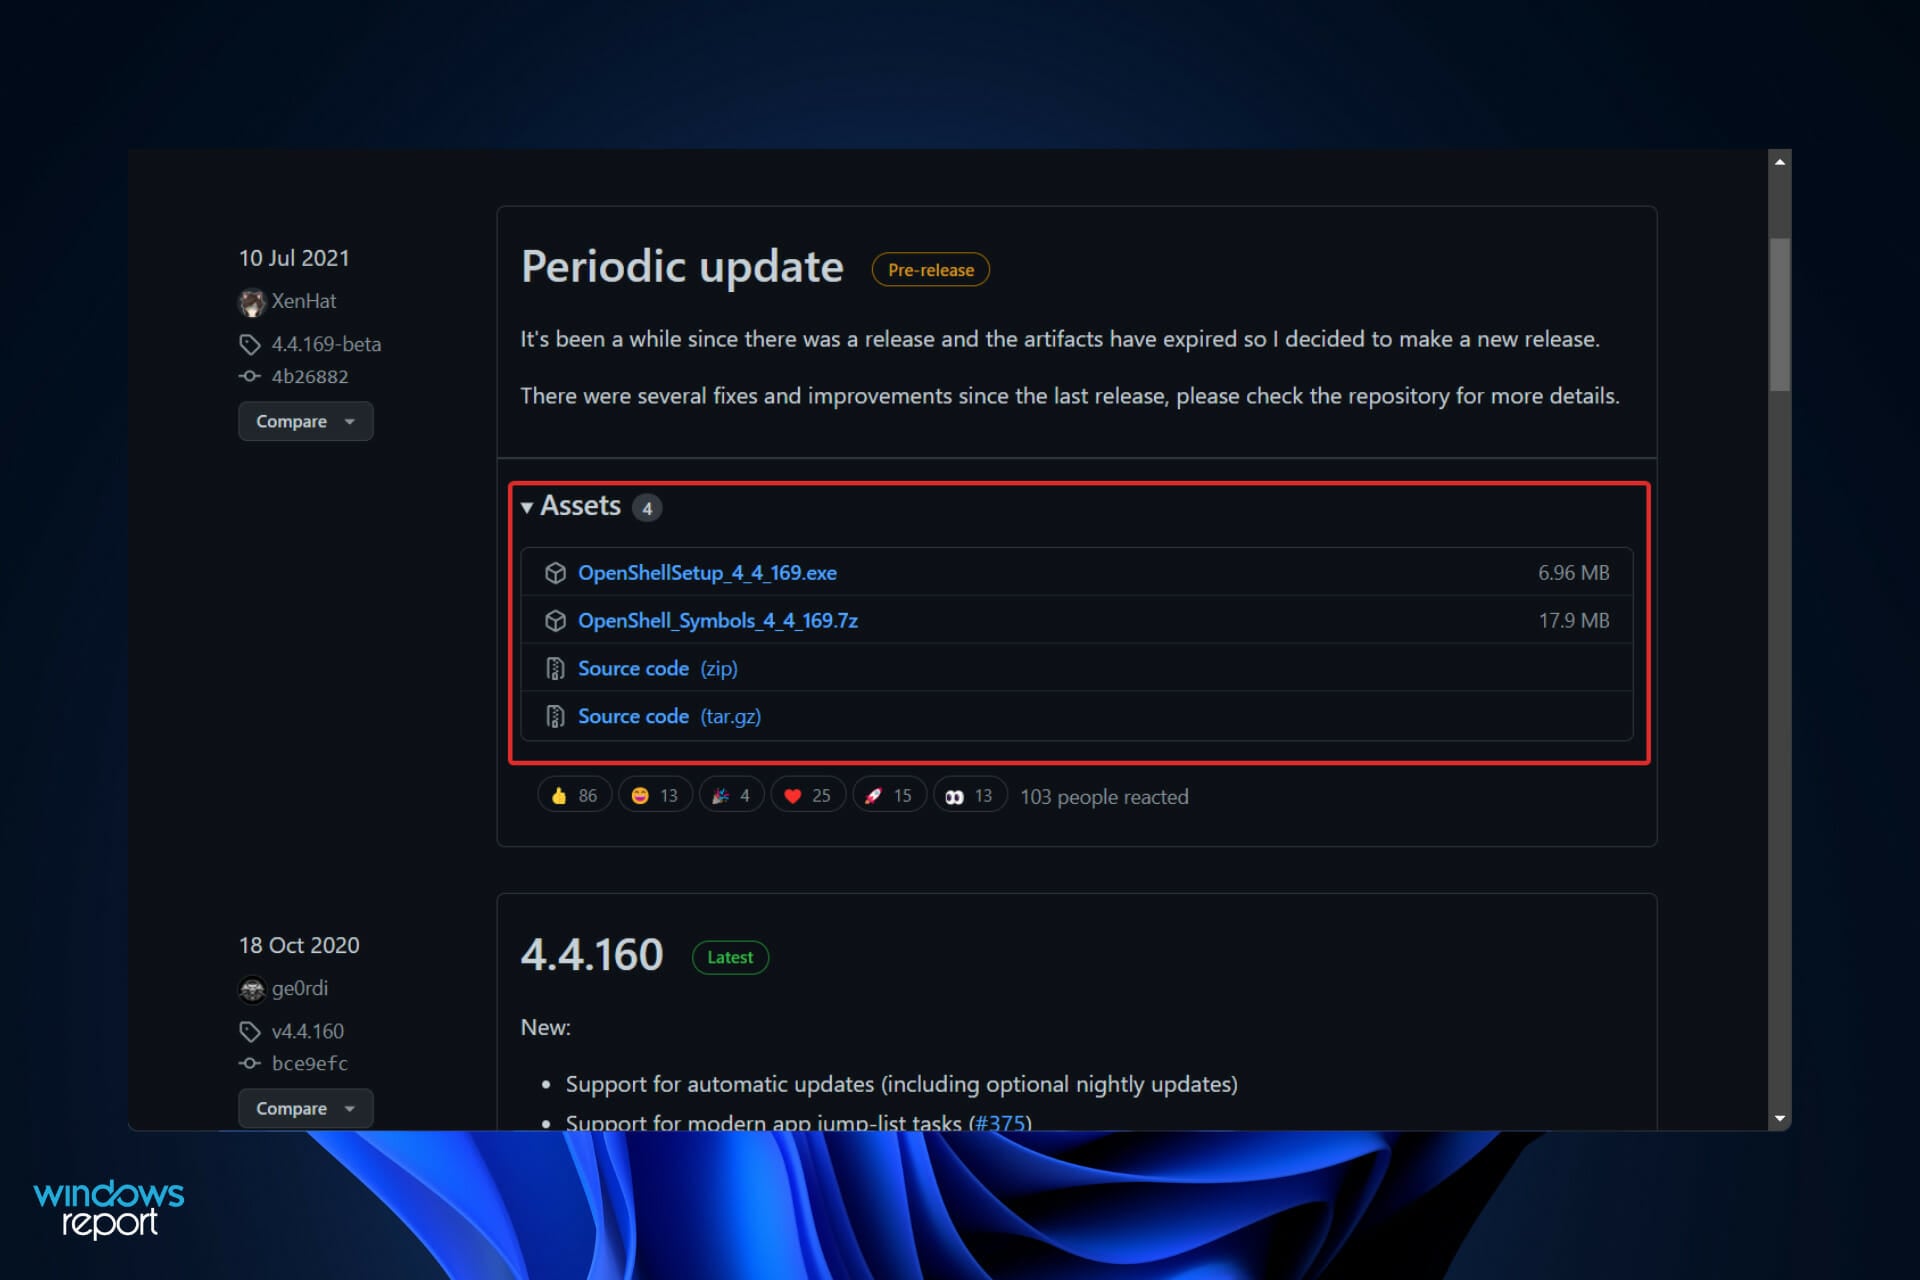Click the archive icon beside Source code (zip)
The height and width of the screenshot is (1280, 1920).
[556, 667]
